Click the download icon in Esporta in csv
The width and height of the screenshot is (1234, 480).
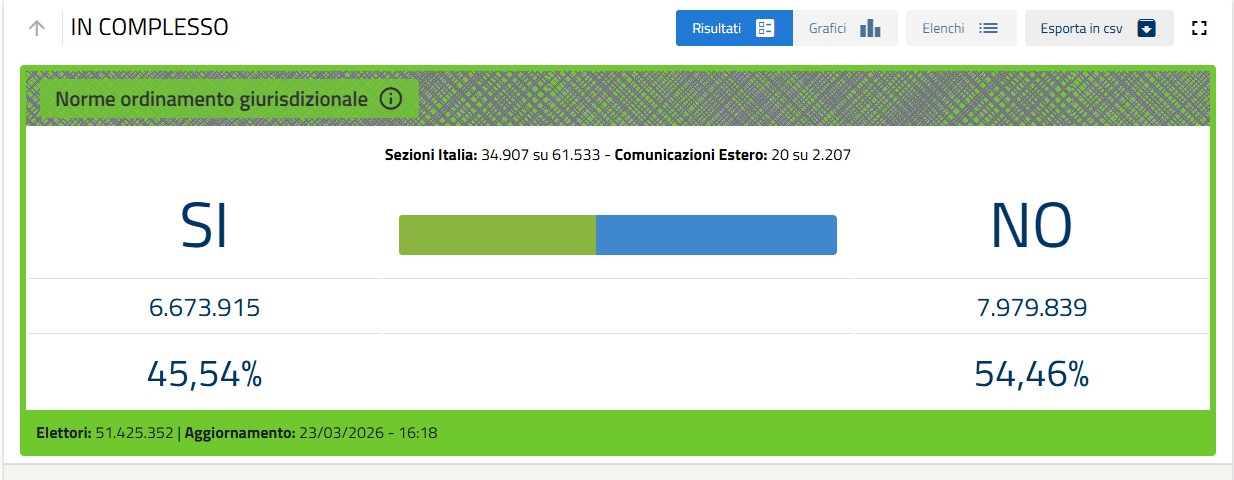(x=1147, y=28)
